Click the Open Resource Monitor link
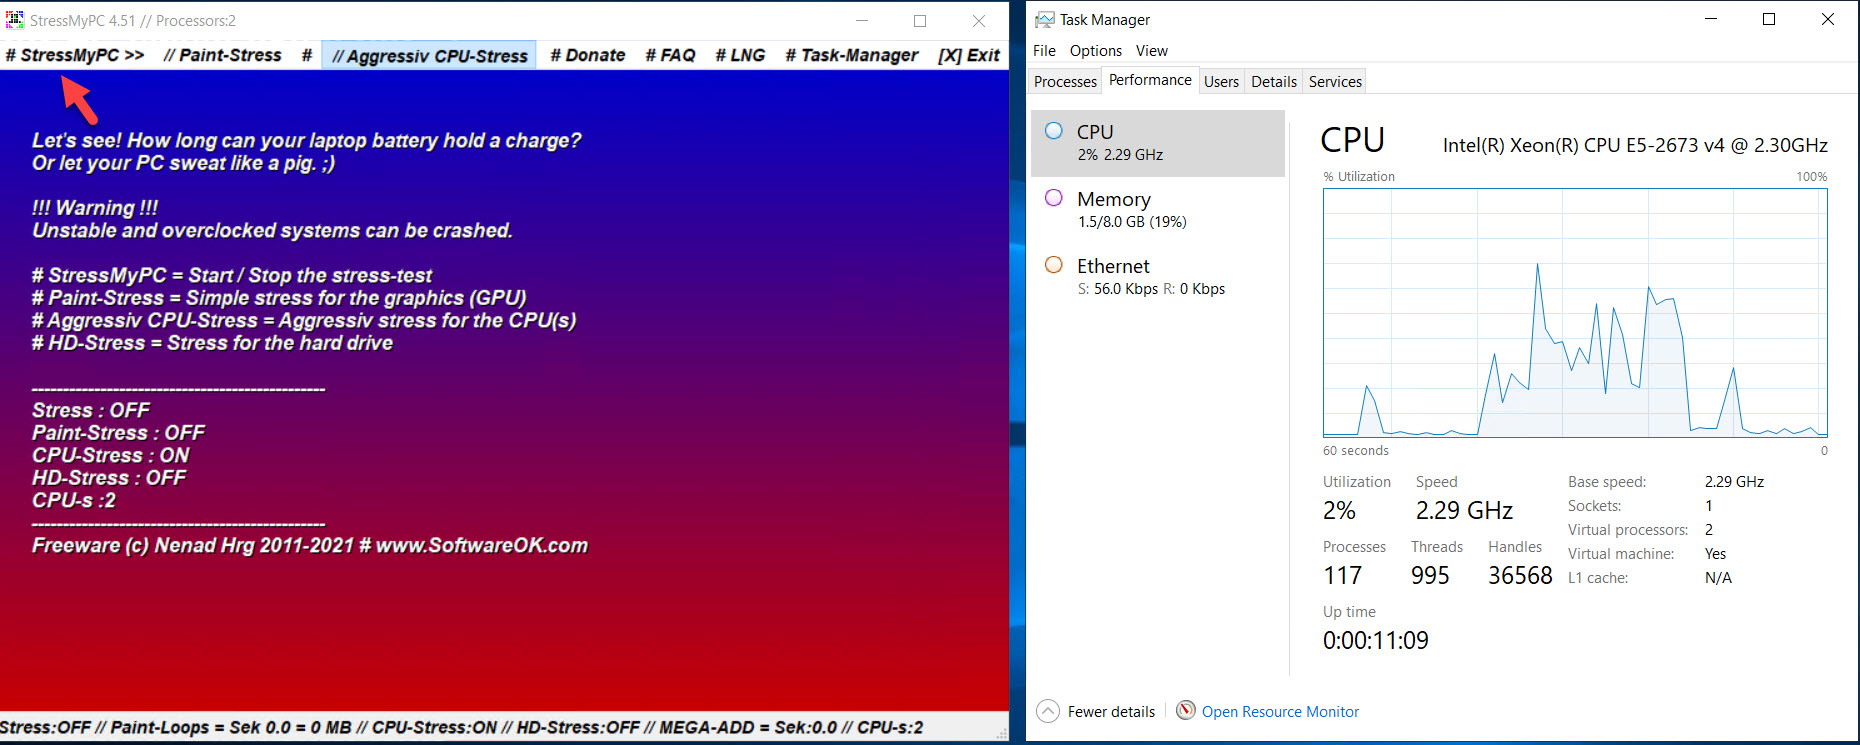Image resolution: width=1860 pixels, height=745 pixels. click(x=1280, y=712)
